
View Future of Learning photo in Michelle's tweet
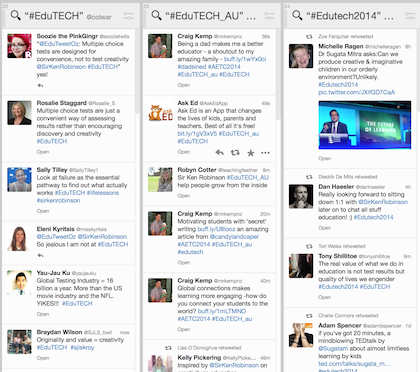click(365, 125)
